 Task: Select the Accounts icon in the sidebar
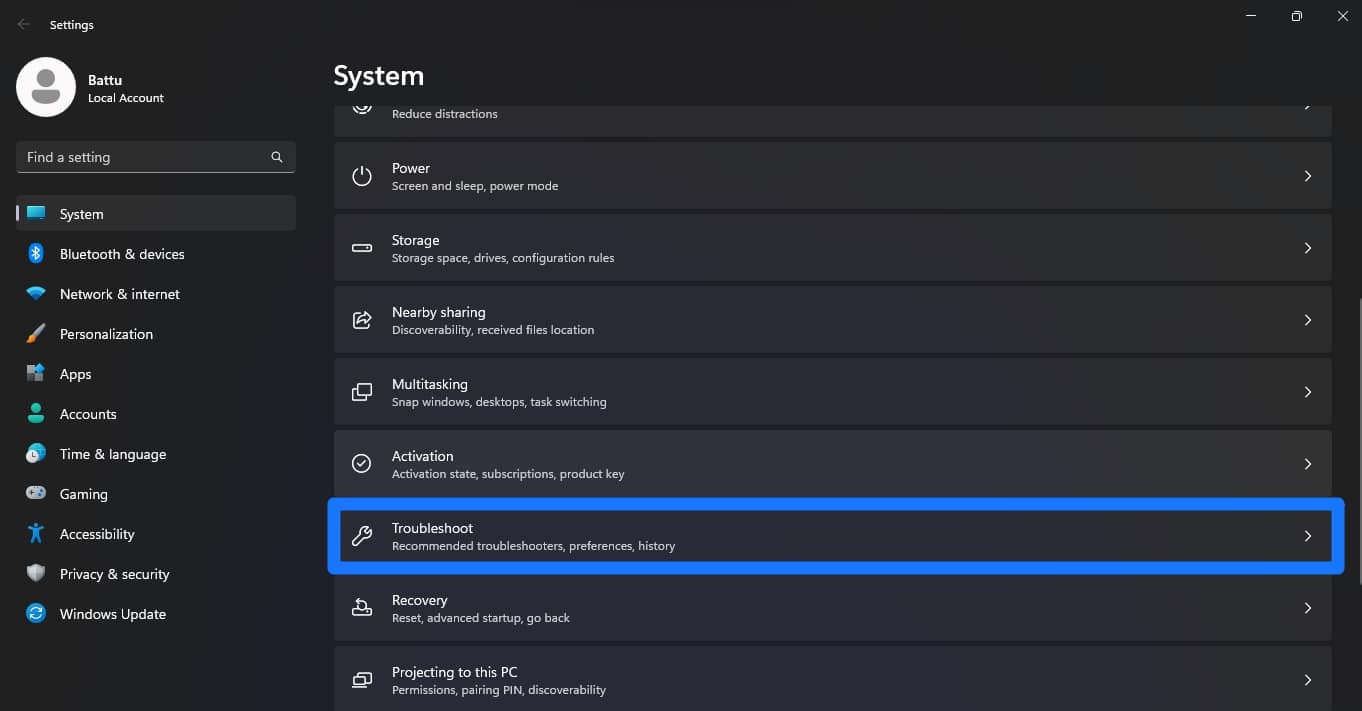pyautogui.click(x=36, y=414)
